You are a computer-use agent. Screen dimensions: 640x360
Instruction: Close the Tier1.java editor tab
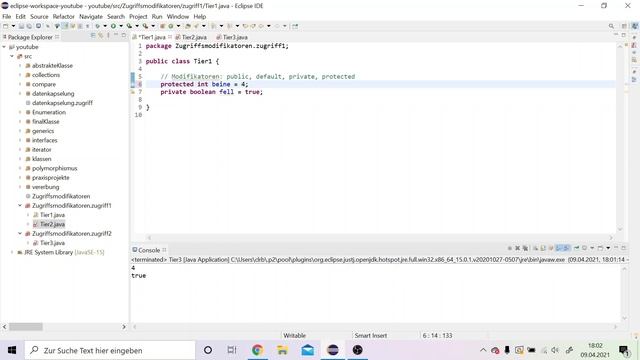[x=170, y=37]
